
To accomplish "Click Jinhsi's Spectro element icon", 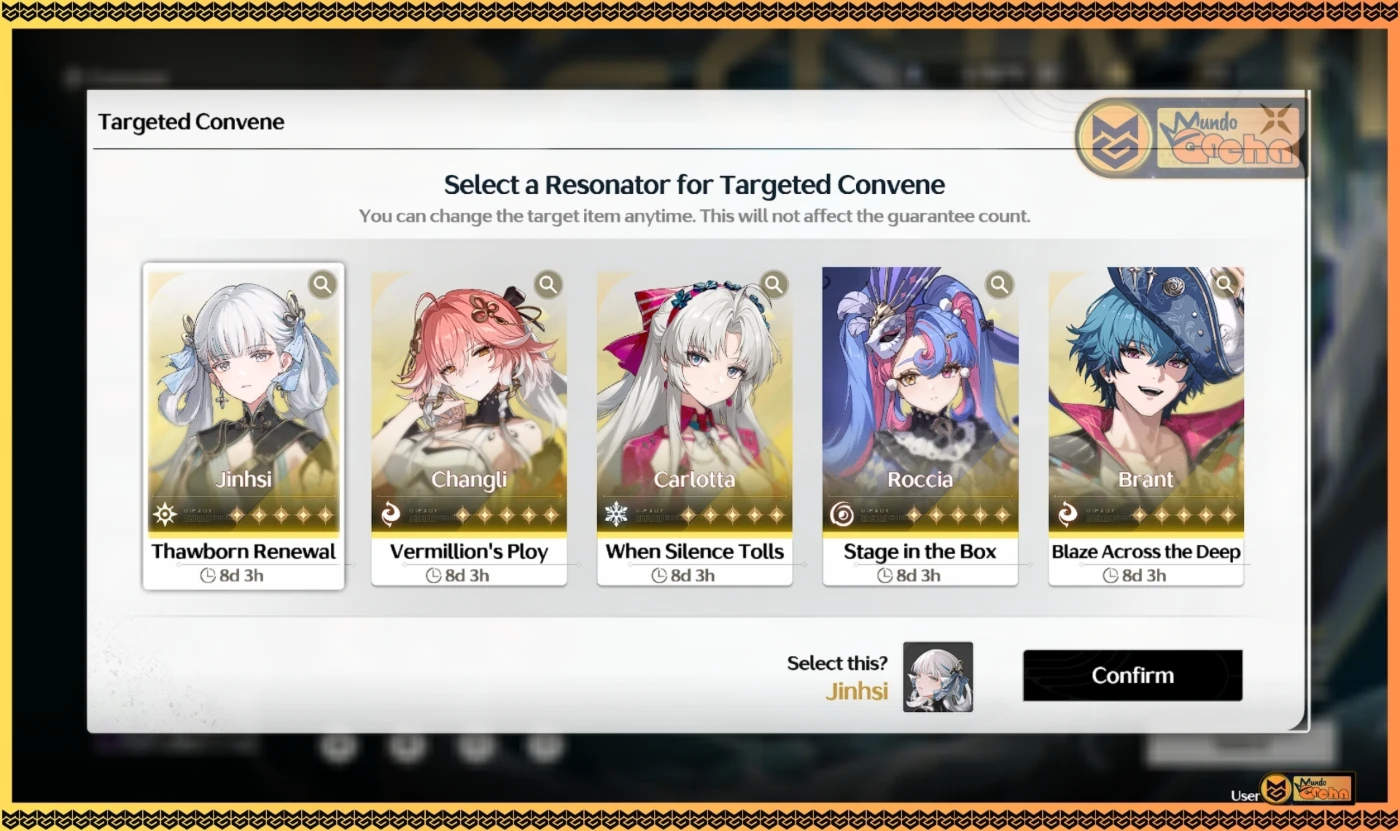I will tap(165, 515).
